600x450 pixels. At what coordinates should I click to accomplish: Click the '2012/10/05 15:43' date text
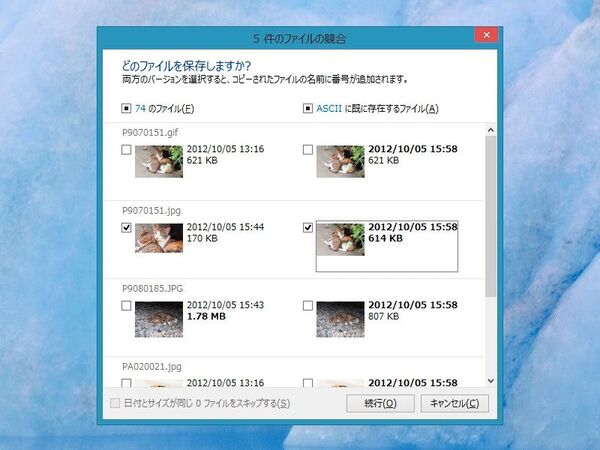(225, 305)
